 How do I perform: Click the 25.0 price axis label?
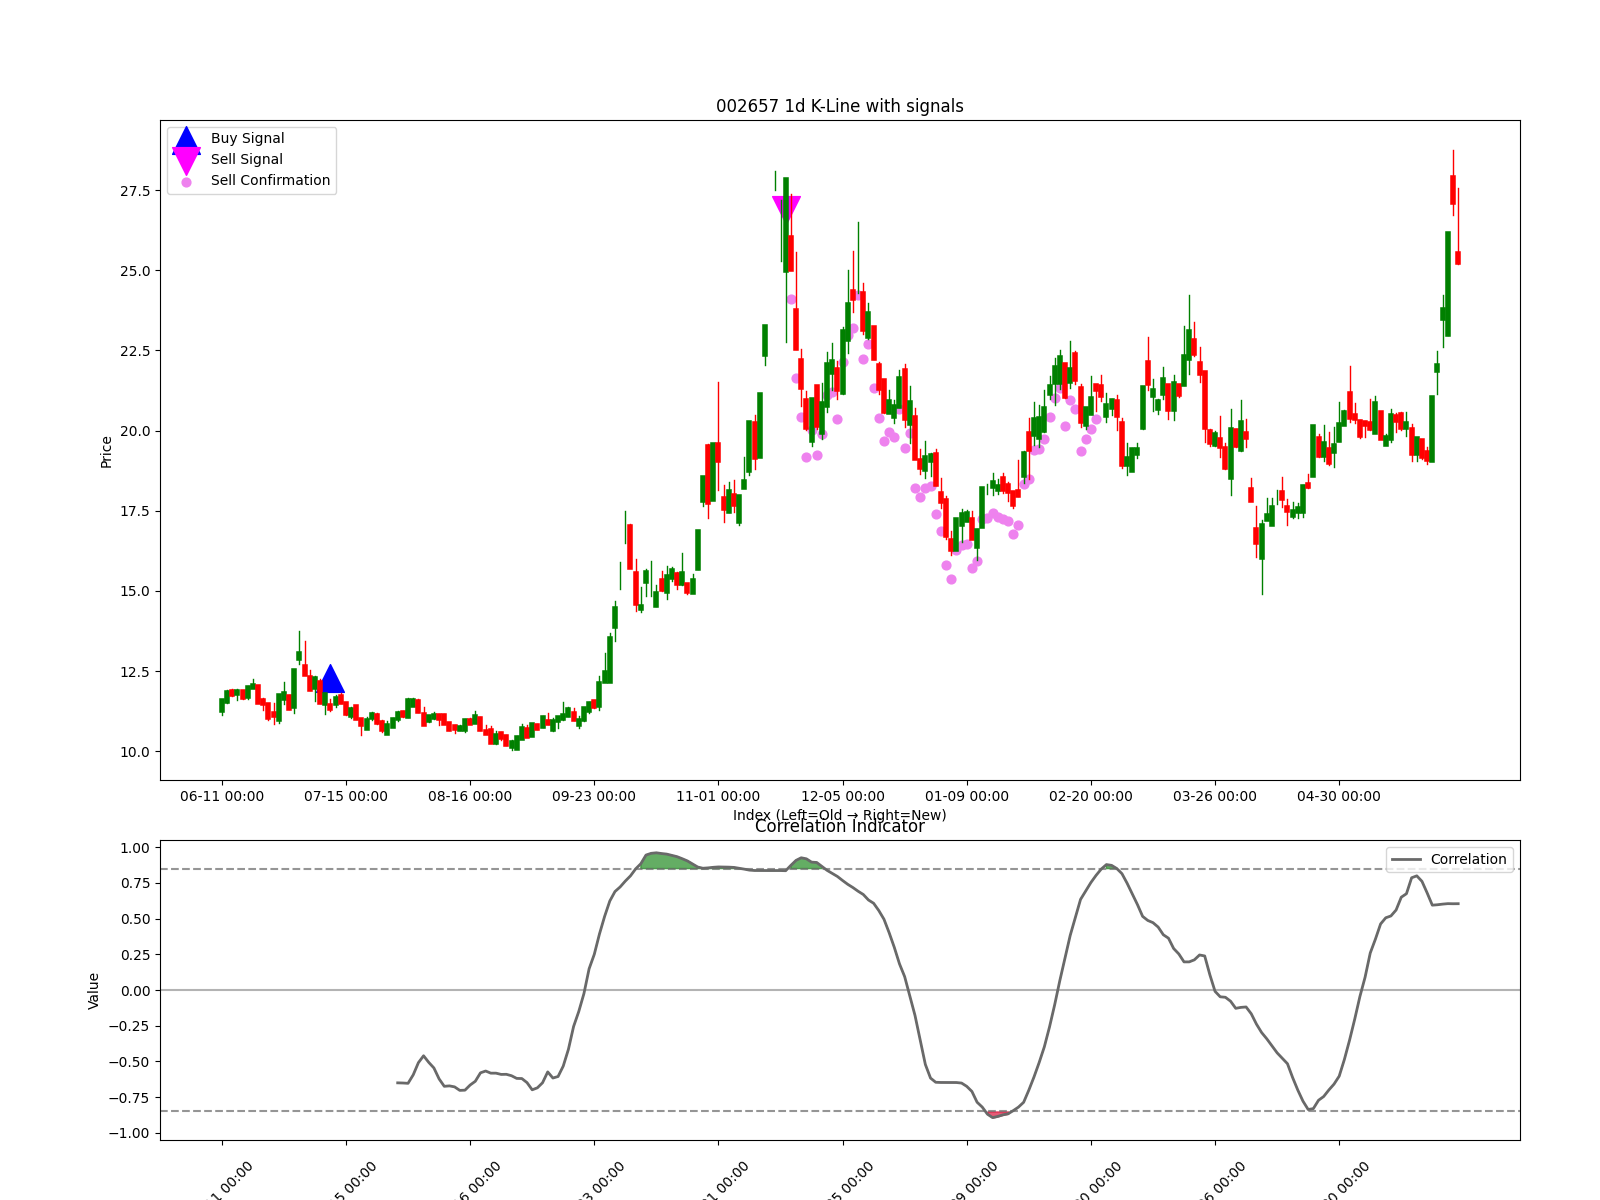[x=135, y=271]
